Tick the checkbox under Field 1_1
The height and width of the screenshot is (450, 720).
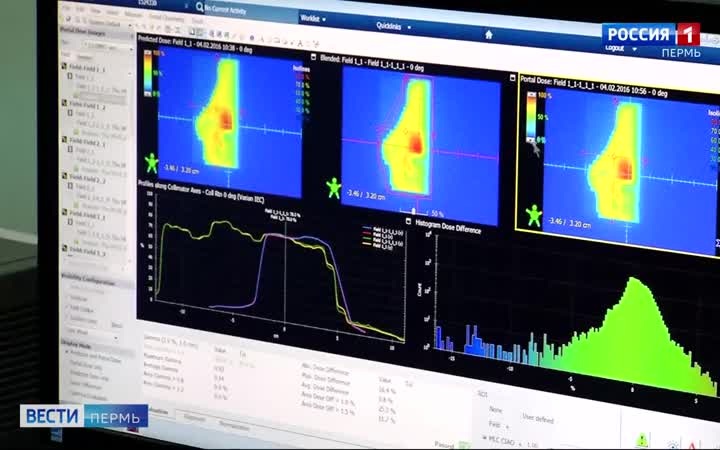[x=70, y=76]
